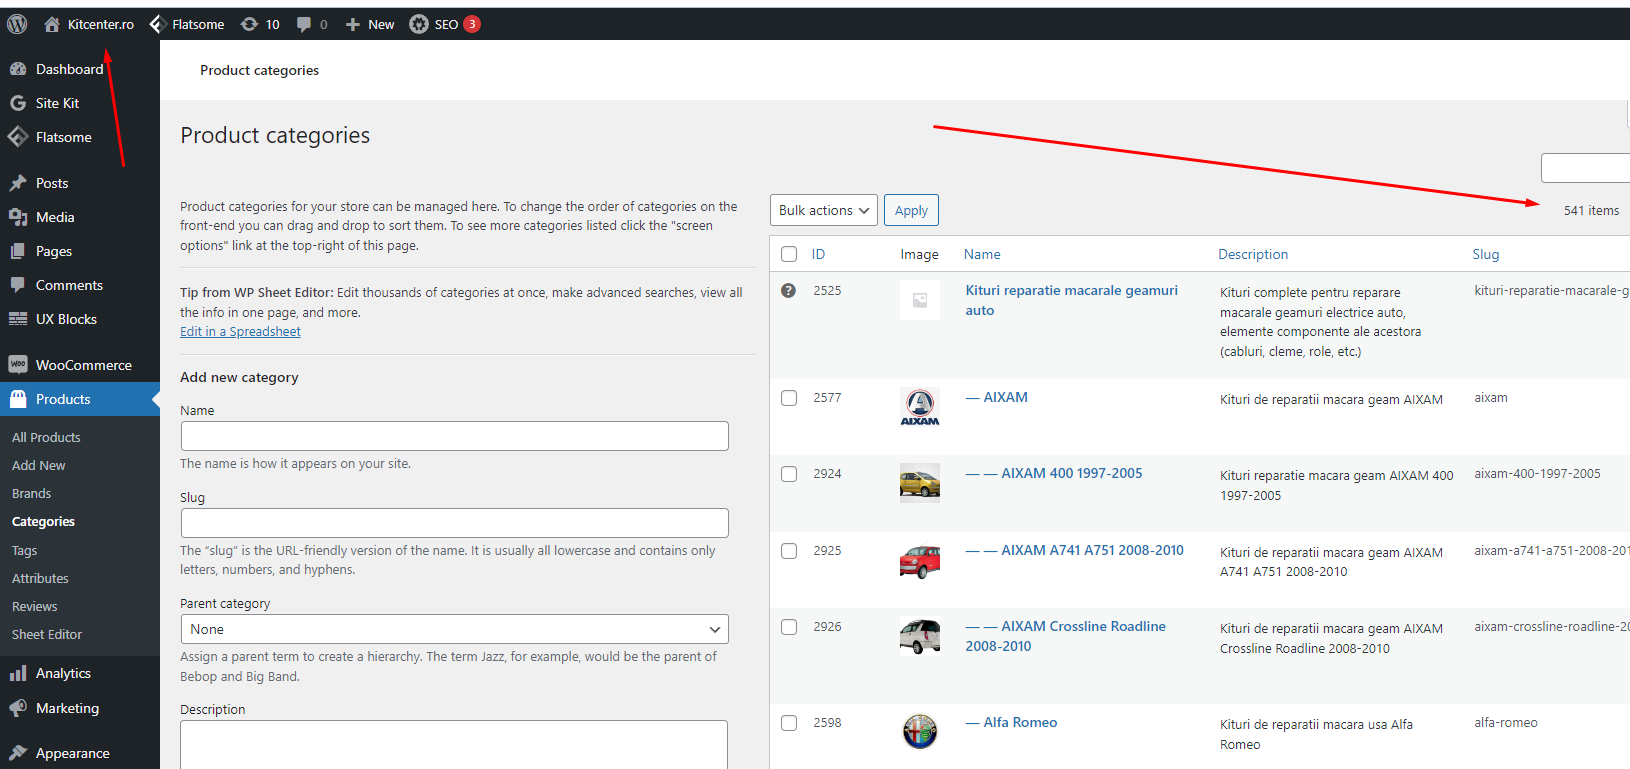Image resolution: width=1630 pixels, height=769 pixels.
Task: Click the Pages icon in sidebar
Action: click(x=18, y=251)
